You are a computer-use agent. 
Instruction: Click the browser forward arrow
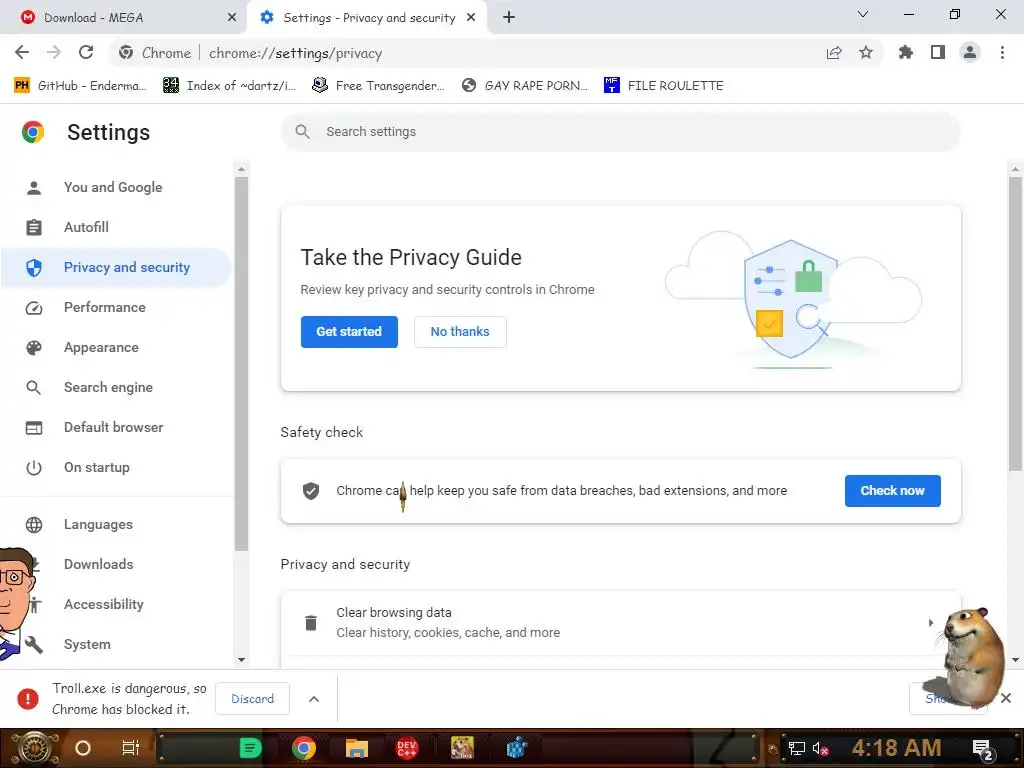pyautogui.click(x=54, y=53)
